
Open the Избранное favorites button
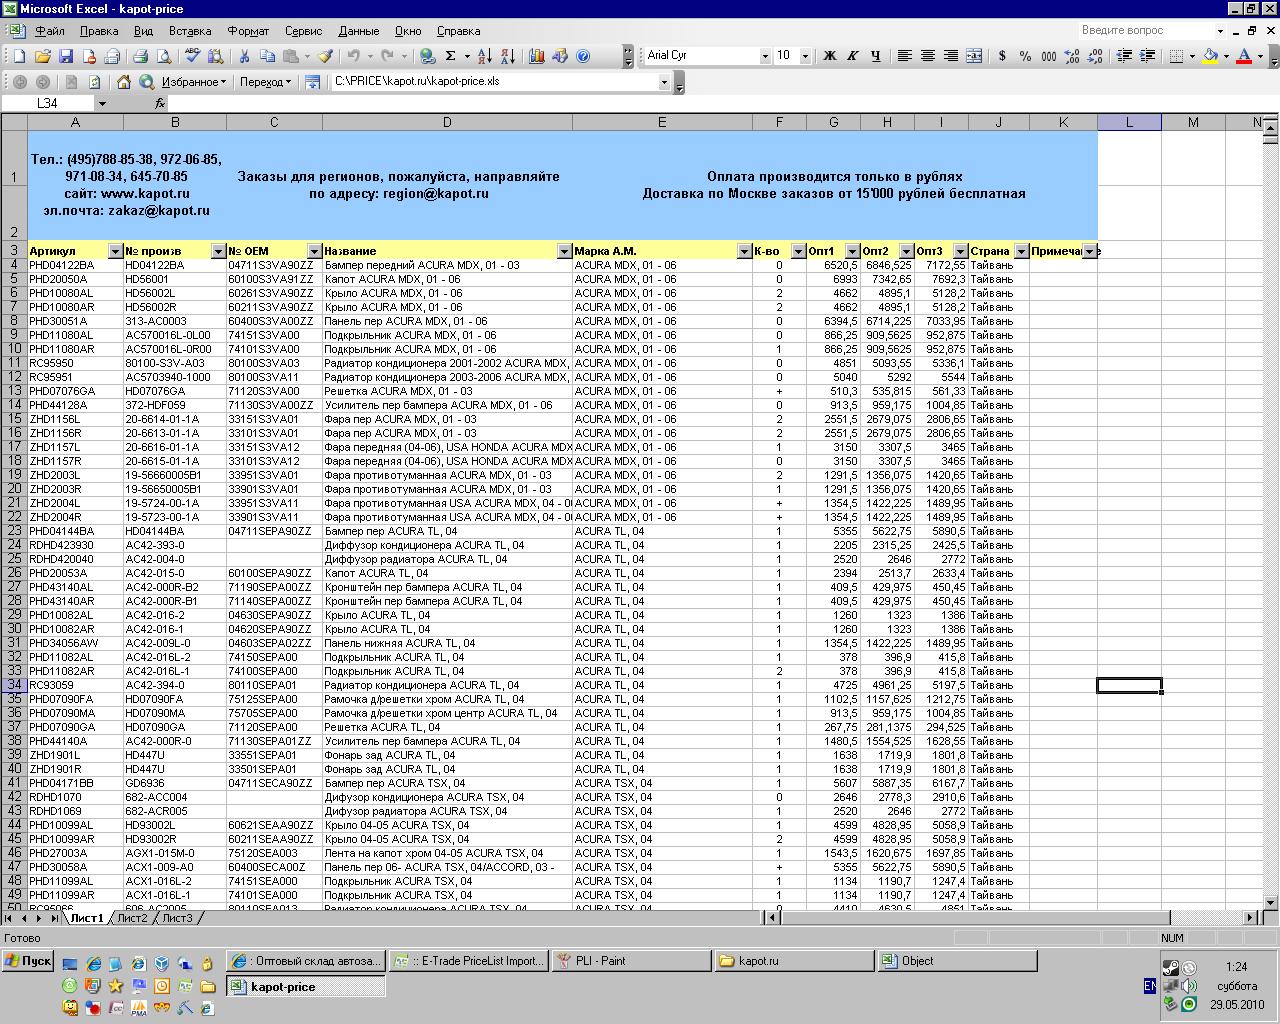click(194, 82)
